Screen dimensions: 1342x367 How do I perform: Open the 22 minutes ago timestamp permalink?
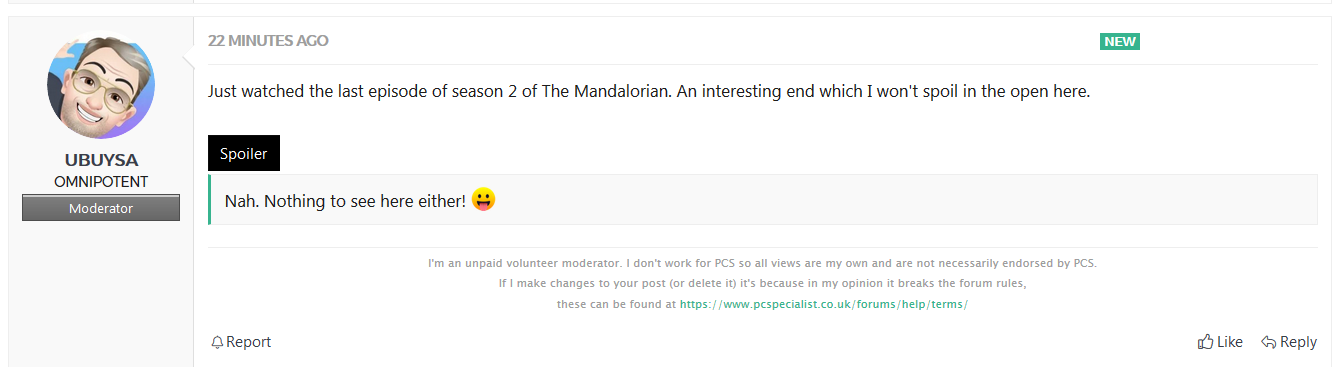tap(268, 41)
